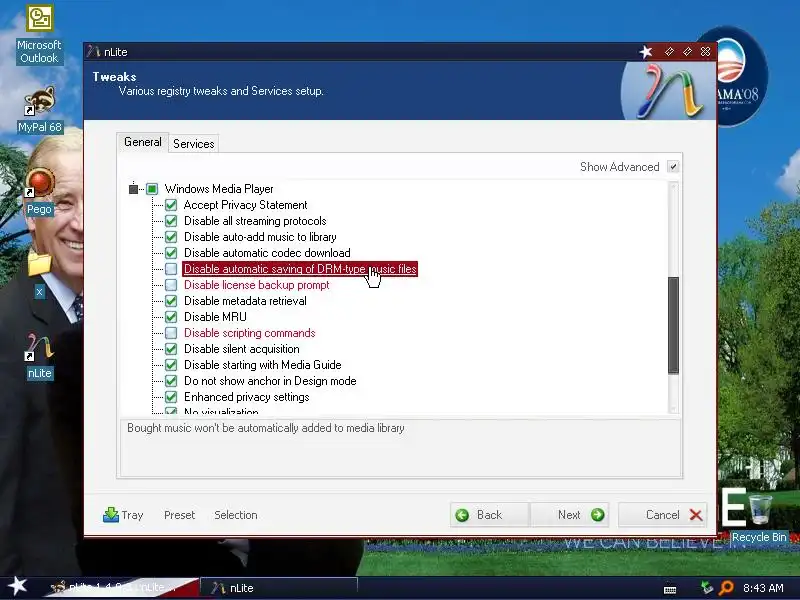Uncheck Disable metadata retrieval

[171, 301]
